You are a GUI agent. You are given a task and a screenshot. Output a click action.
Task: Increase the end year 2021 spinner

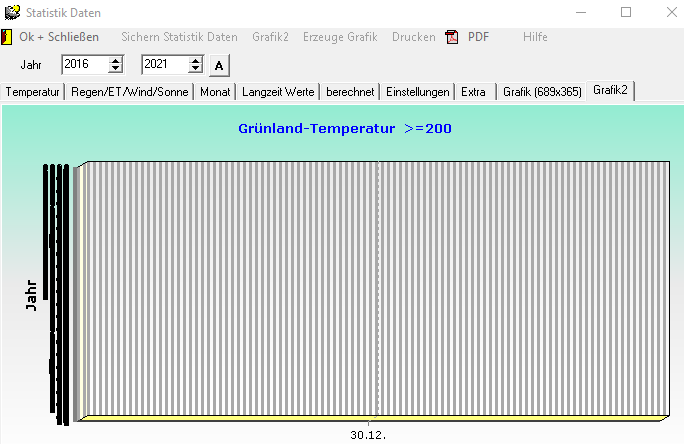point(195,61)
